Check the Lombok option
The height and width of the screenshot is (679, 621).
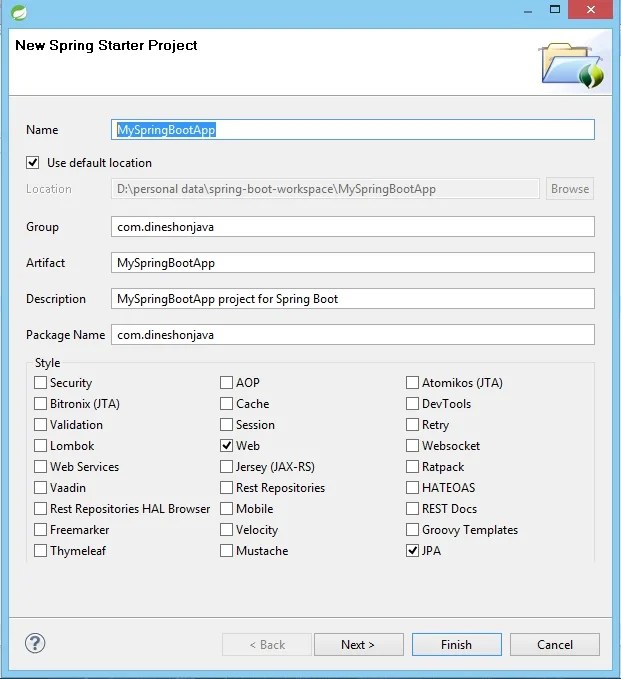(40, 446)
